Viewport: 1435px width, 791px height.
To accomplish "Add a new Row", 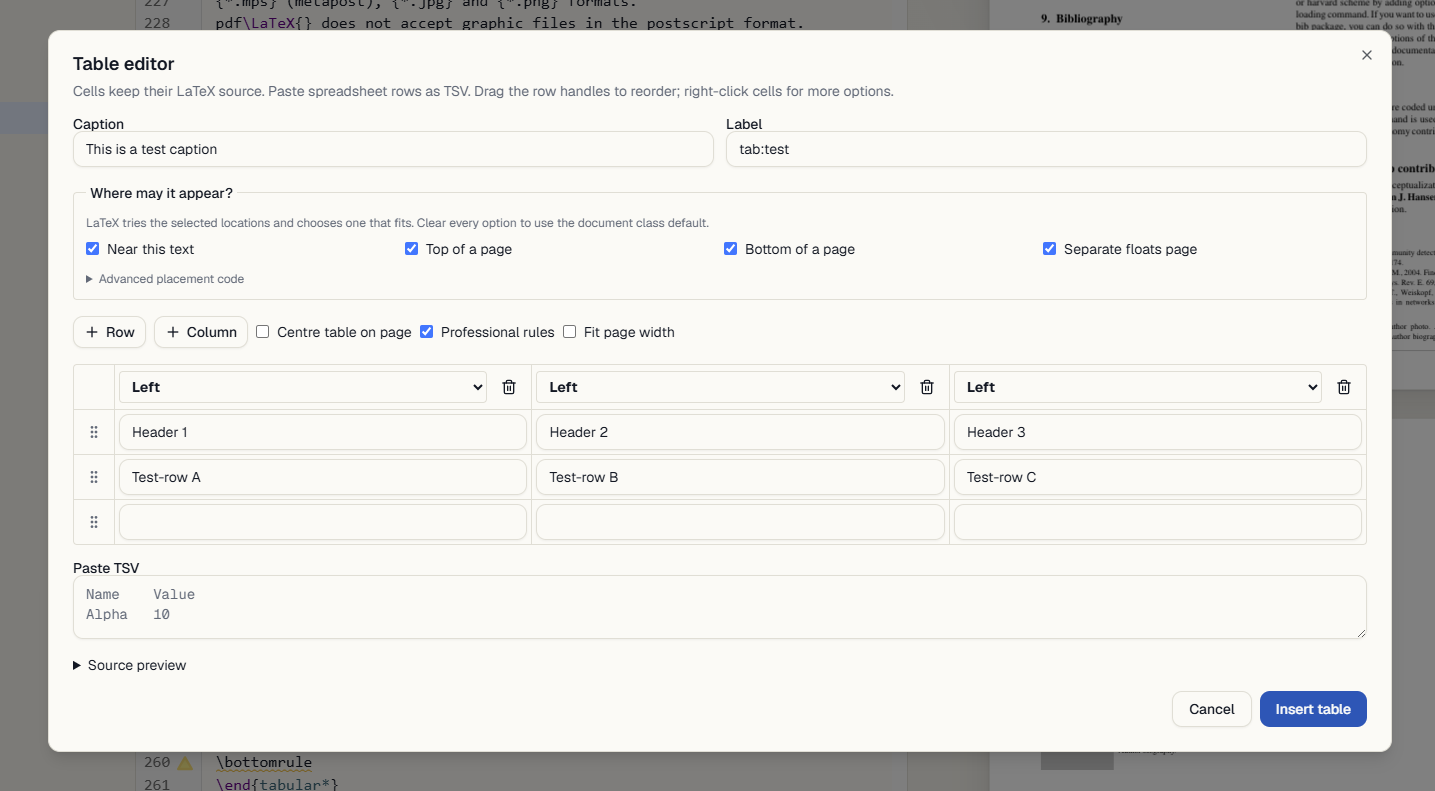I will pyautogui.click(x=110, y=332).
